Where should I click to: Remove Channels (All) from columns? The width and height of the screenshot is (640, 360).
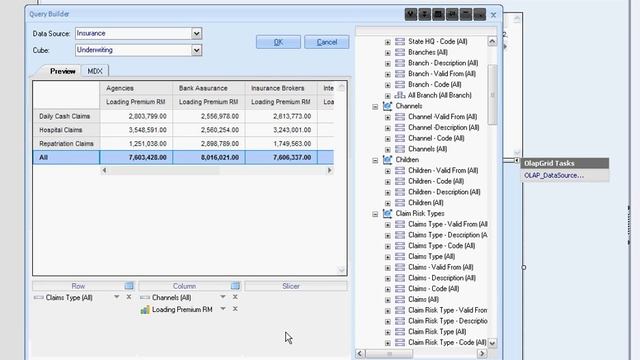[235, 297]
